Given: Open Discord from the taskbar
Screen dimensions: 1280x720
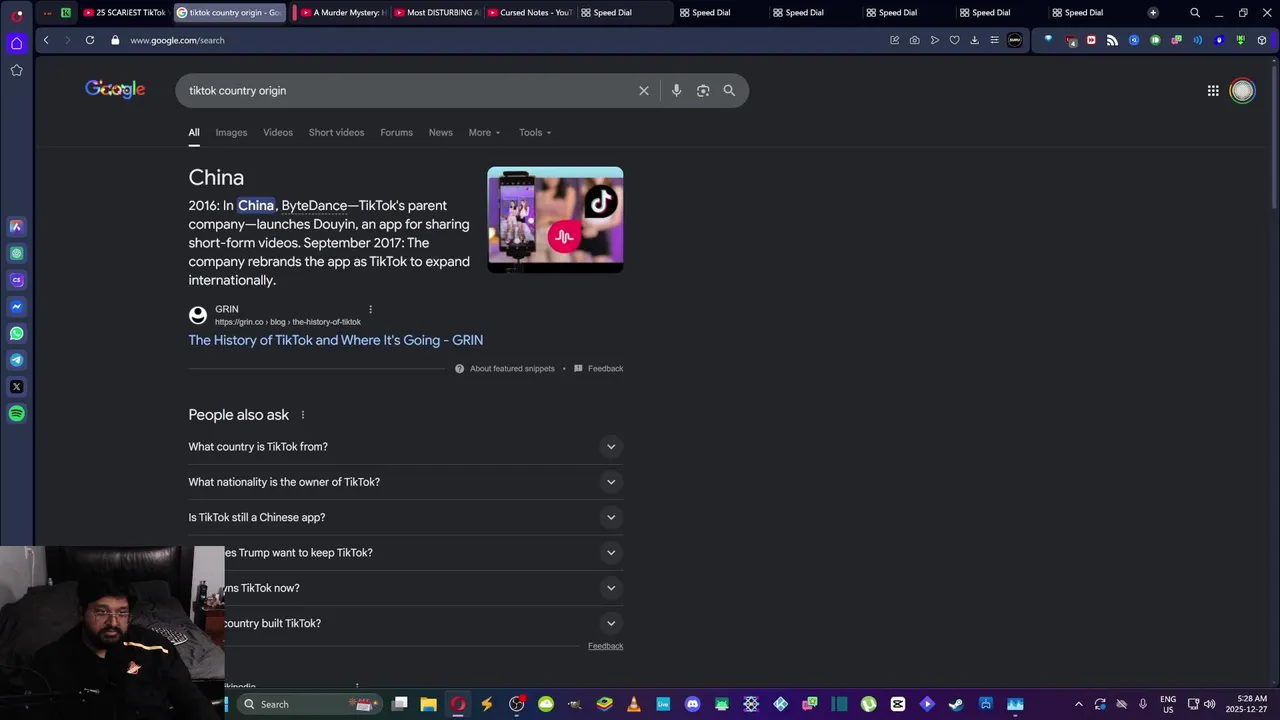Looking at the screenshot, I should pyautogui.click(x=692, y=704).
